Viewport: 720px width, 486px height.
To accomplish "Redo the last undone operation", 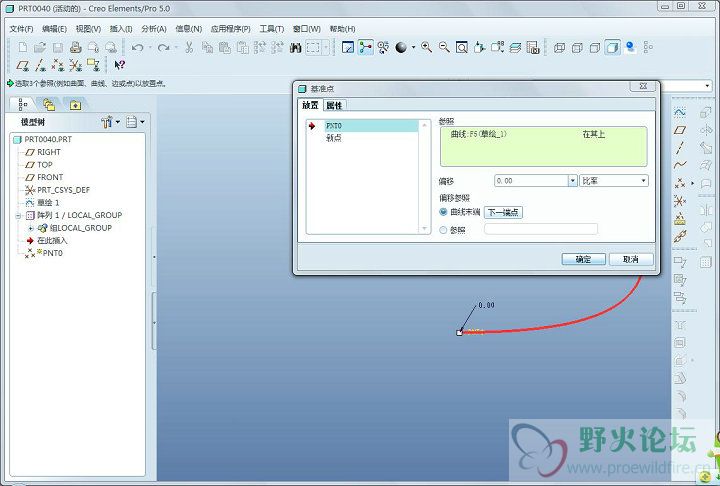I will coord(163,47).
